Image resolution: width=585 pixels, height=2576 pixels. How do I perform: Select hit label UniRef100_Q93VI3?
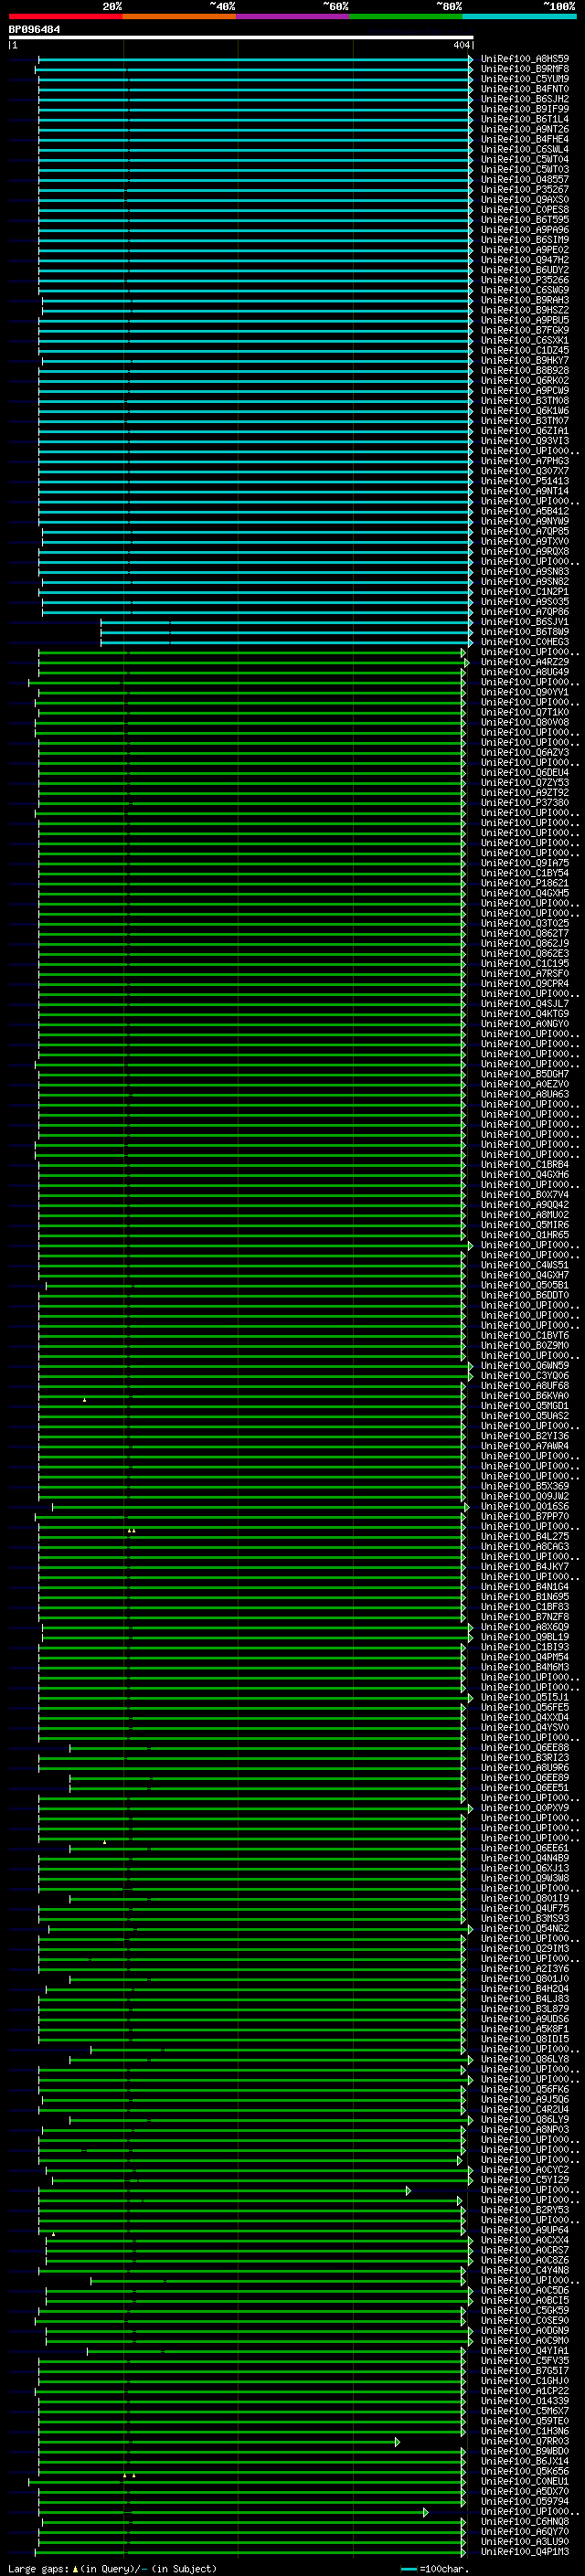[525, 441]
